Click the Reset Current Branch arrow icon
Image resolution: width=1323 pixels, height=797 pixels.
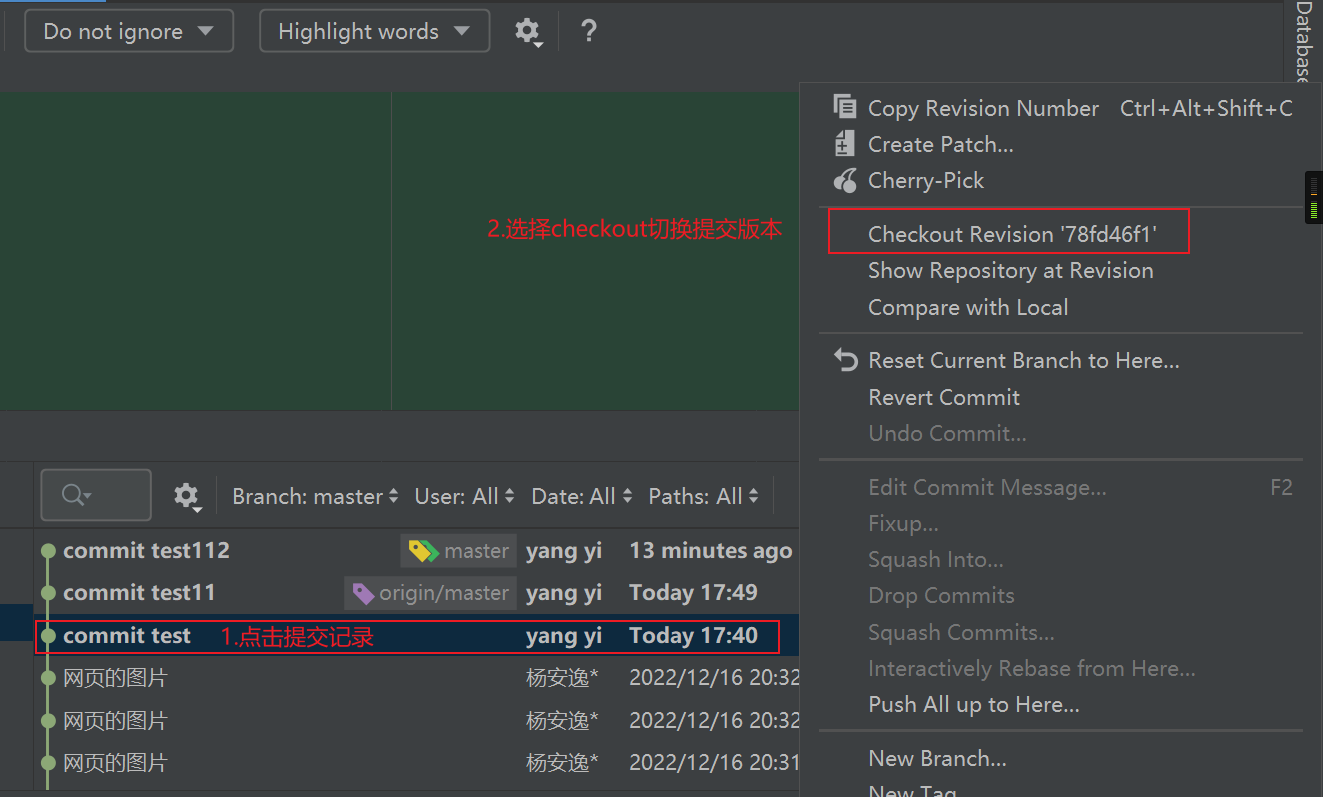pyautogui.click(x=846, y=360)
